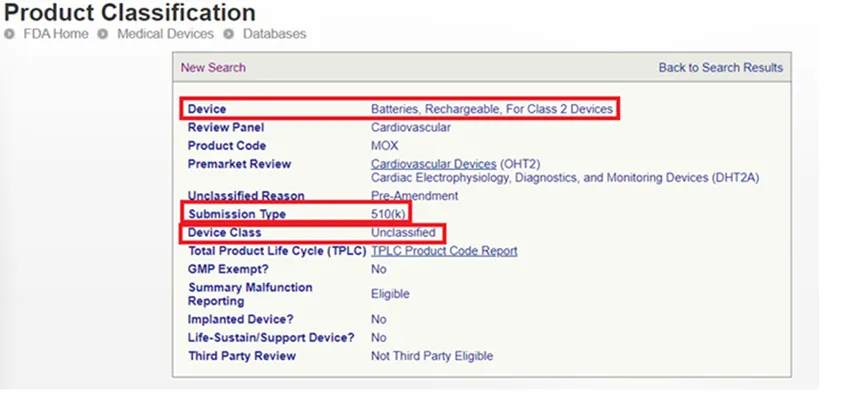This screenshot has height=403, width=865.
Task: Select the Cardiac Electrophysiology (DHT2A) text line
Action: [x=565, y=178]
